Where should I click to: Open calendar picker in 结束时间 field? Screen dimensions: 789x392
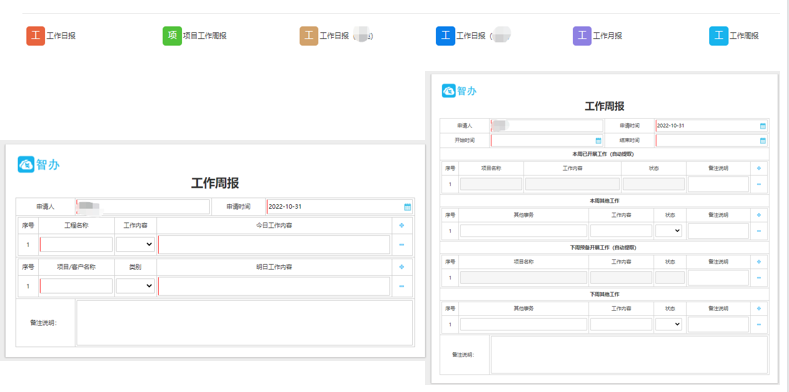762,141
